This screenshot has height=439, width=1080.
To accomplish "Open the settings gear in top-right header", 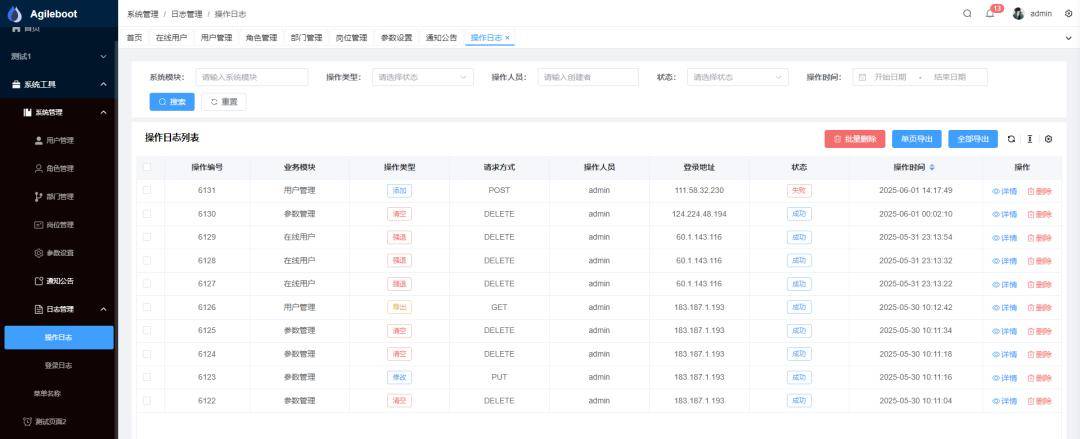I will pyautogui.click(x=1068, y=14).
